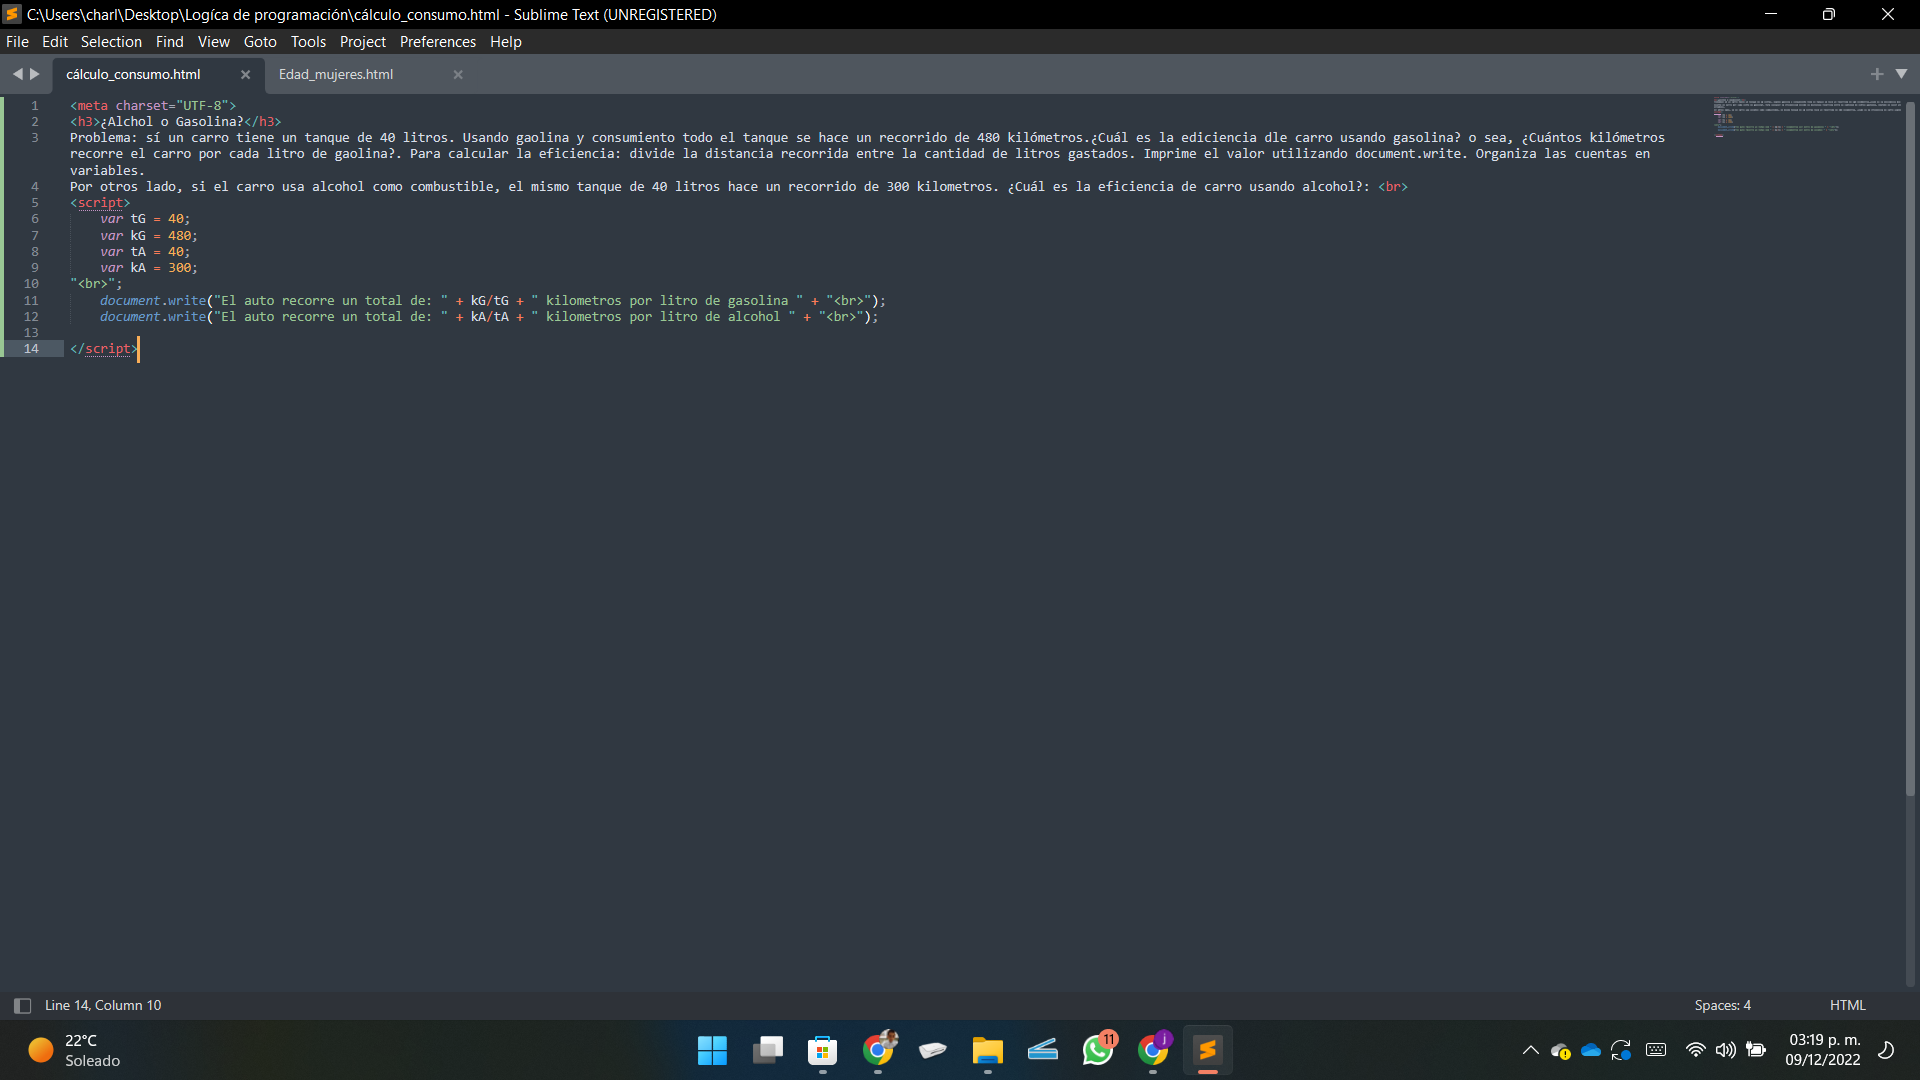Click the opening script tag

[x=100, y=203]
